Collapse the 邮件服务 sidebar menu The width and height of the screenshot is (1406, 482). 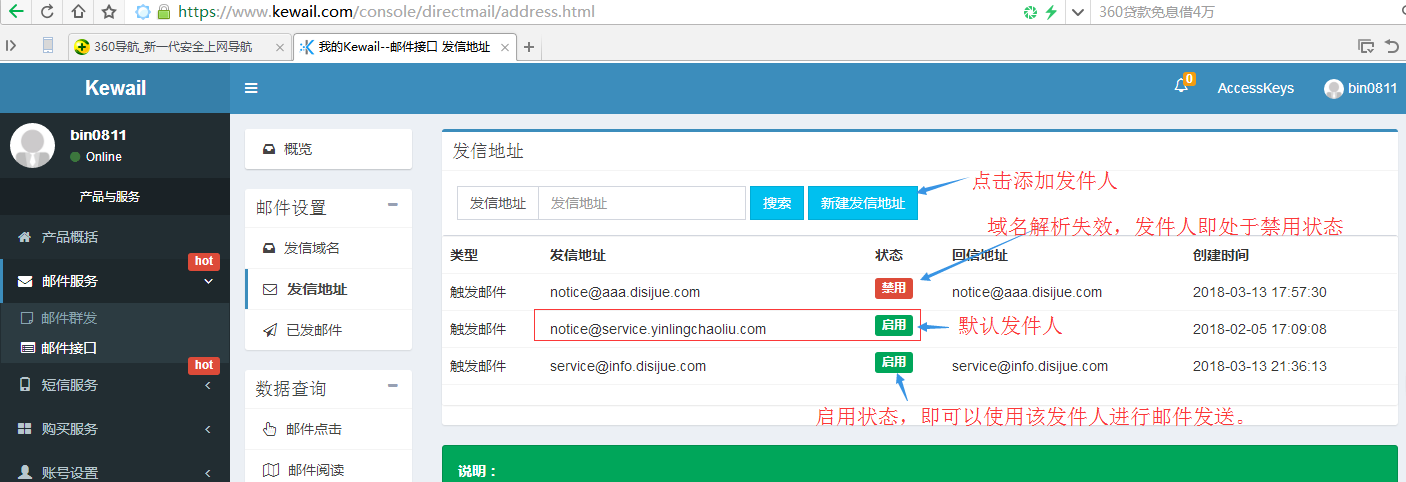click(115, 281)
